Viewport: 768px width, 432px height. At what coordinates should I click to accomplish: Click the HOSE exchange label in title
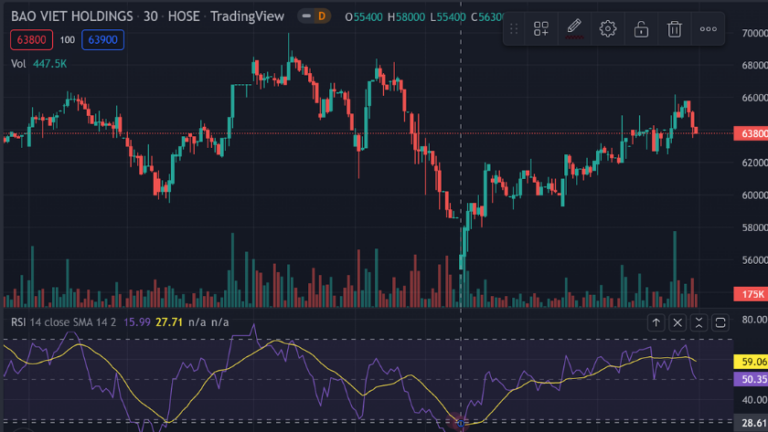(x=184, y=16)
